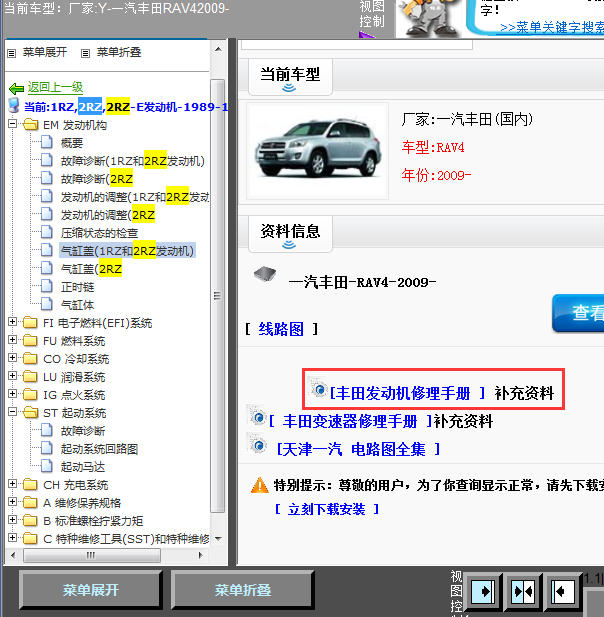Click the tree scroll-up arrow

pos(218,49)
